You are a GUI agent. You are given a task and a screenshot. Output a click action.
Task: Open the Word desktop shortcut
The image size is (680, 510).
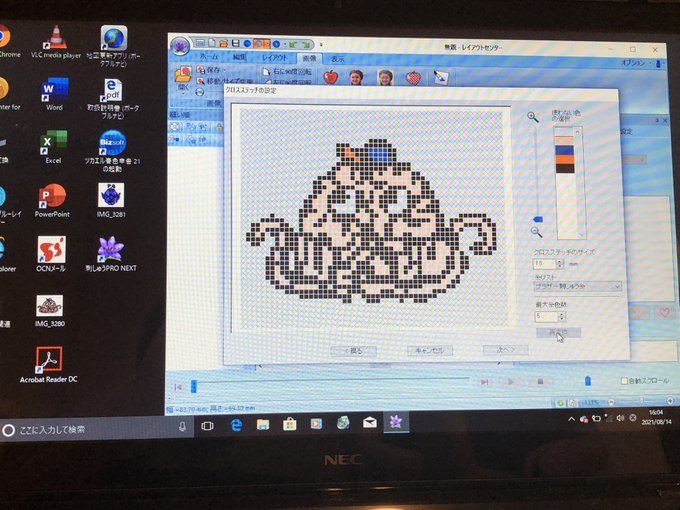coord(55,94)
